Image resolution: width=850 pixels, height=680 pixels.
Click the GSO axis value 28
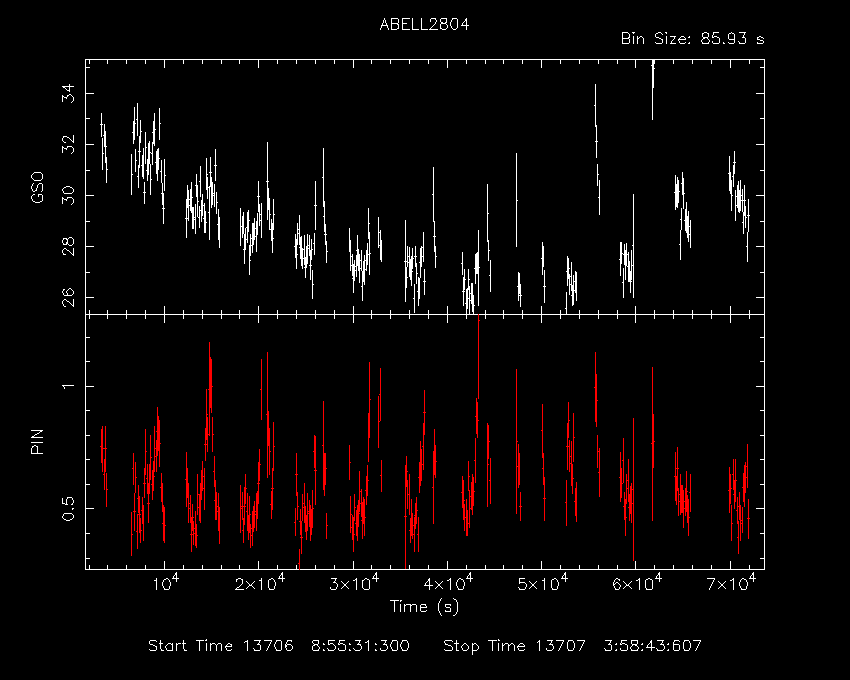68,247
